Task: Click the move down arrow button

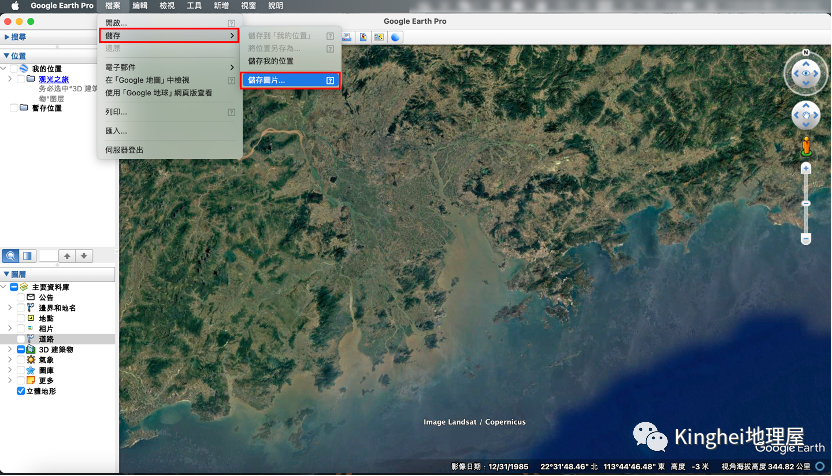Action: 84,256
